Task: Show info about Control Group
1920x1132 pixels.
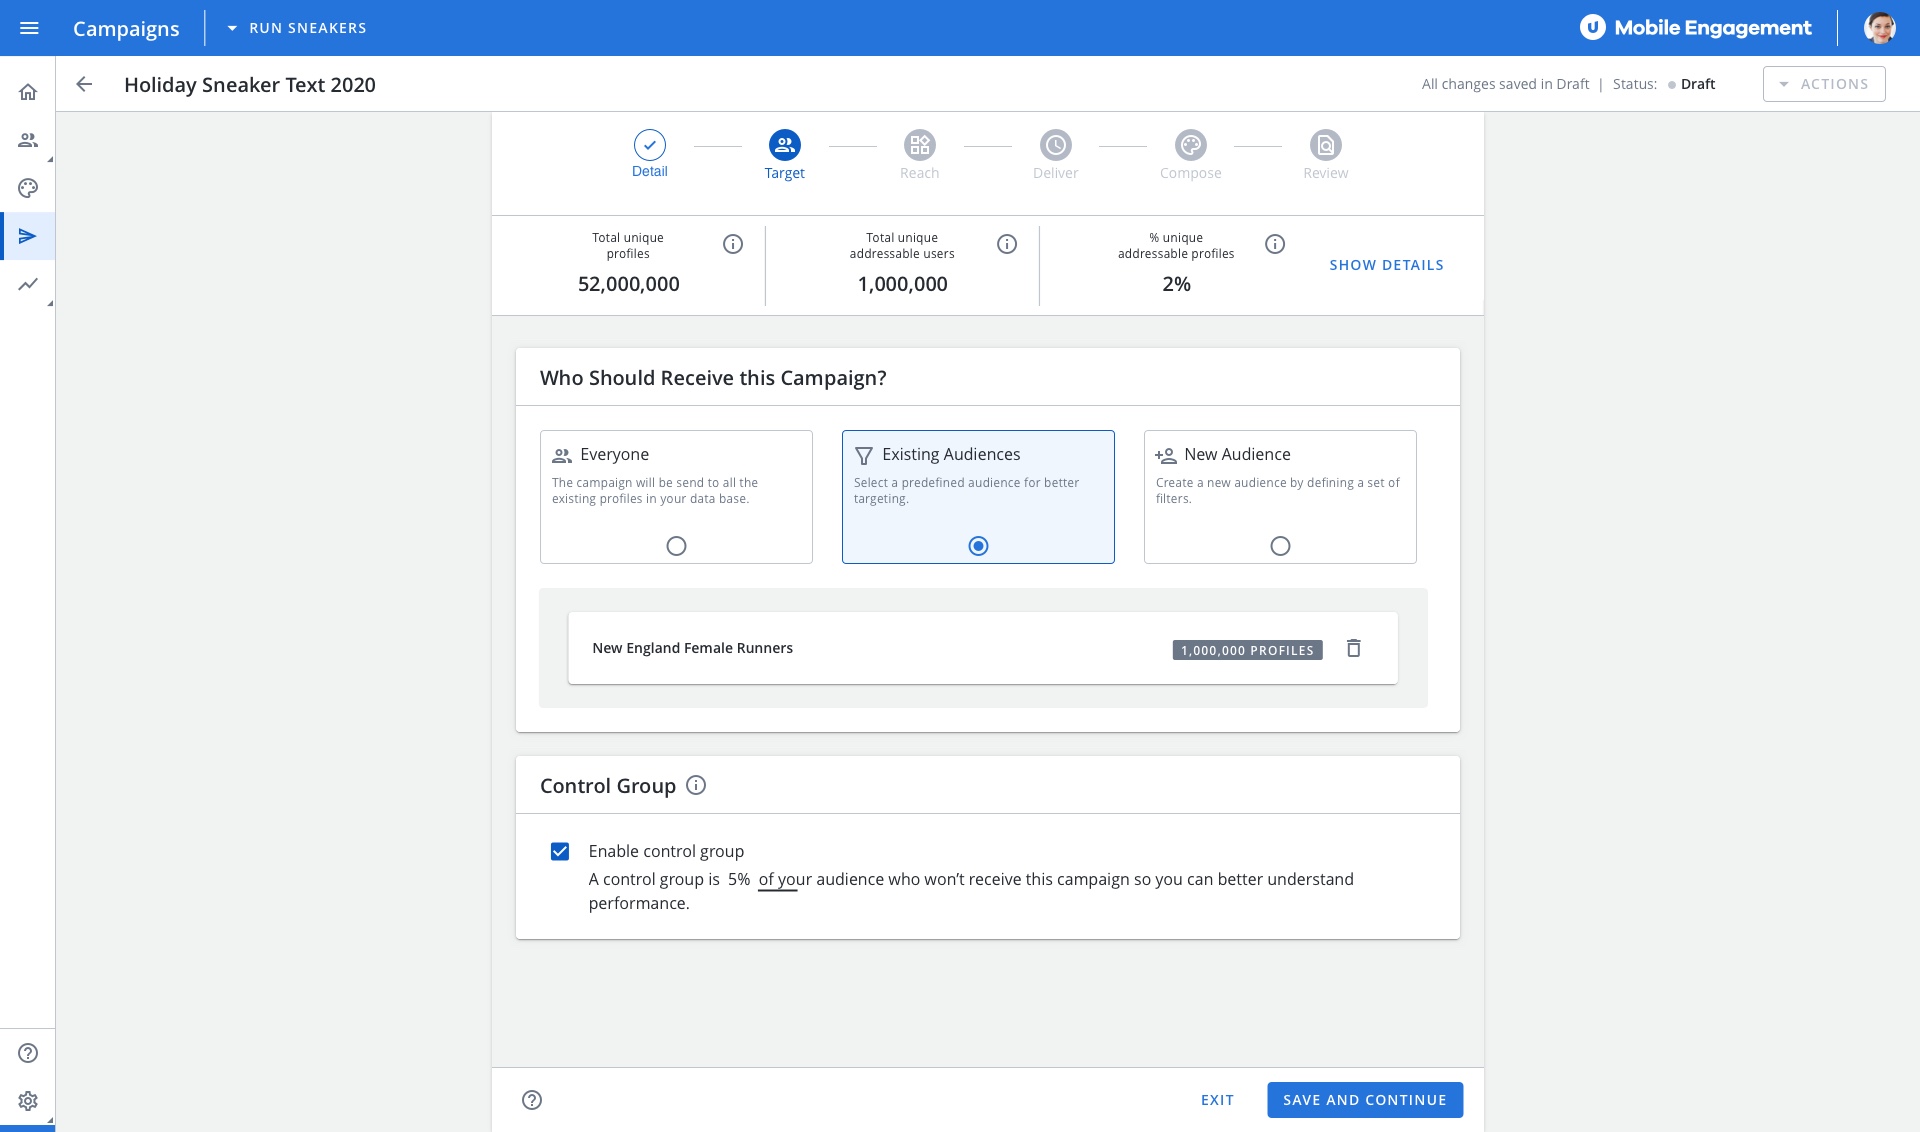Action: coord(696,785)
